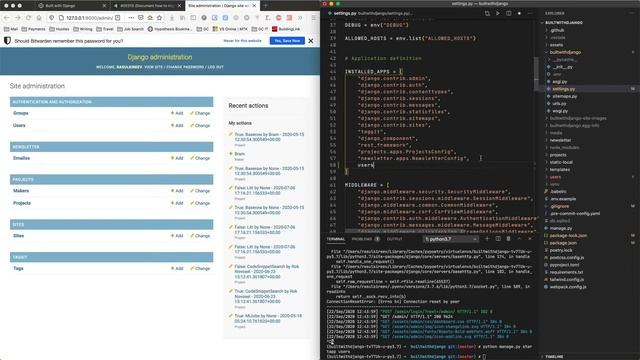This screenshot has height=360, width=640.
Task: Add a new Site entry
Action: point(177,236)
